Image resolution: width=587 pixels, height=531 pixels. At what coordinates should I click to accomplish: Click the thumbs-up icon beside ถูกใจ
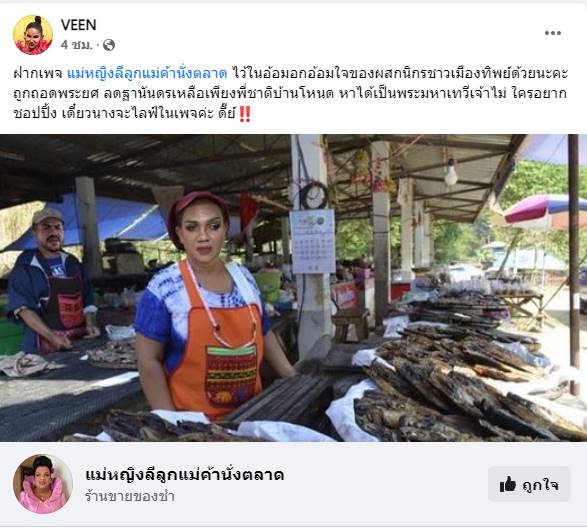tap(508, 485)
